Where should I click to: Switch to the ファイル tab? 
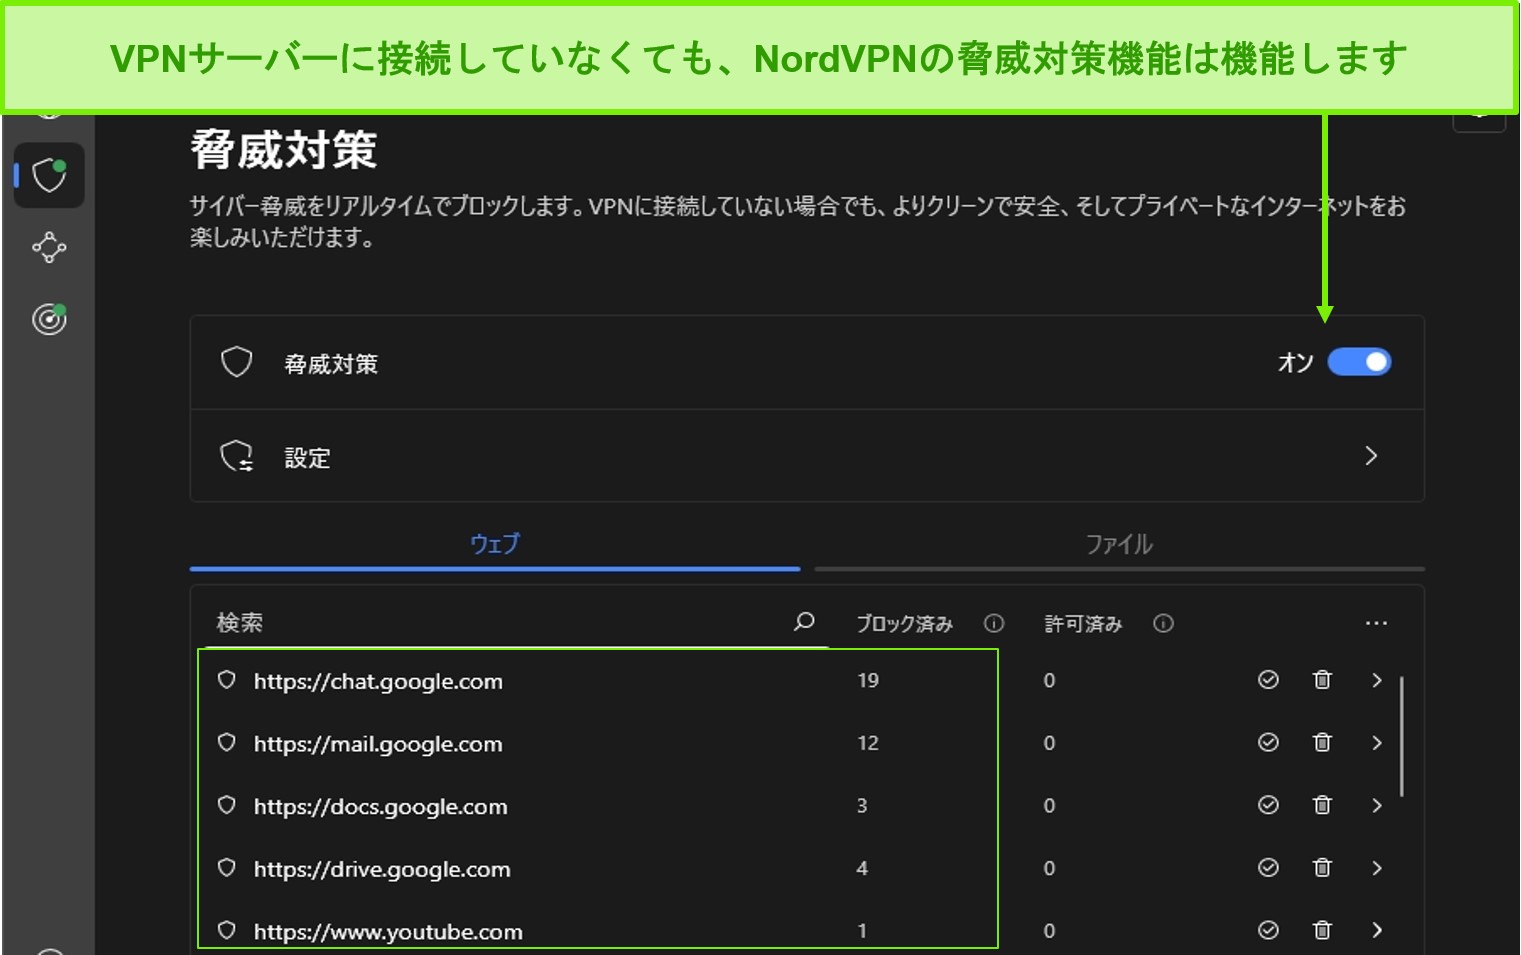coord(1119,544)
